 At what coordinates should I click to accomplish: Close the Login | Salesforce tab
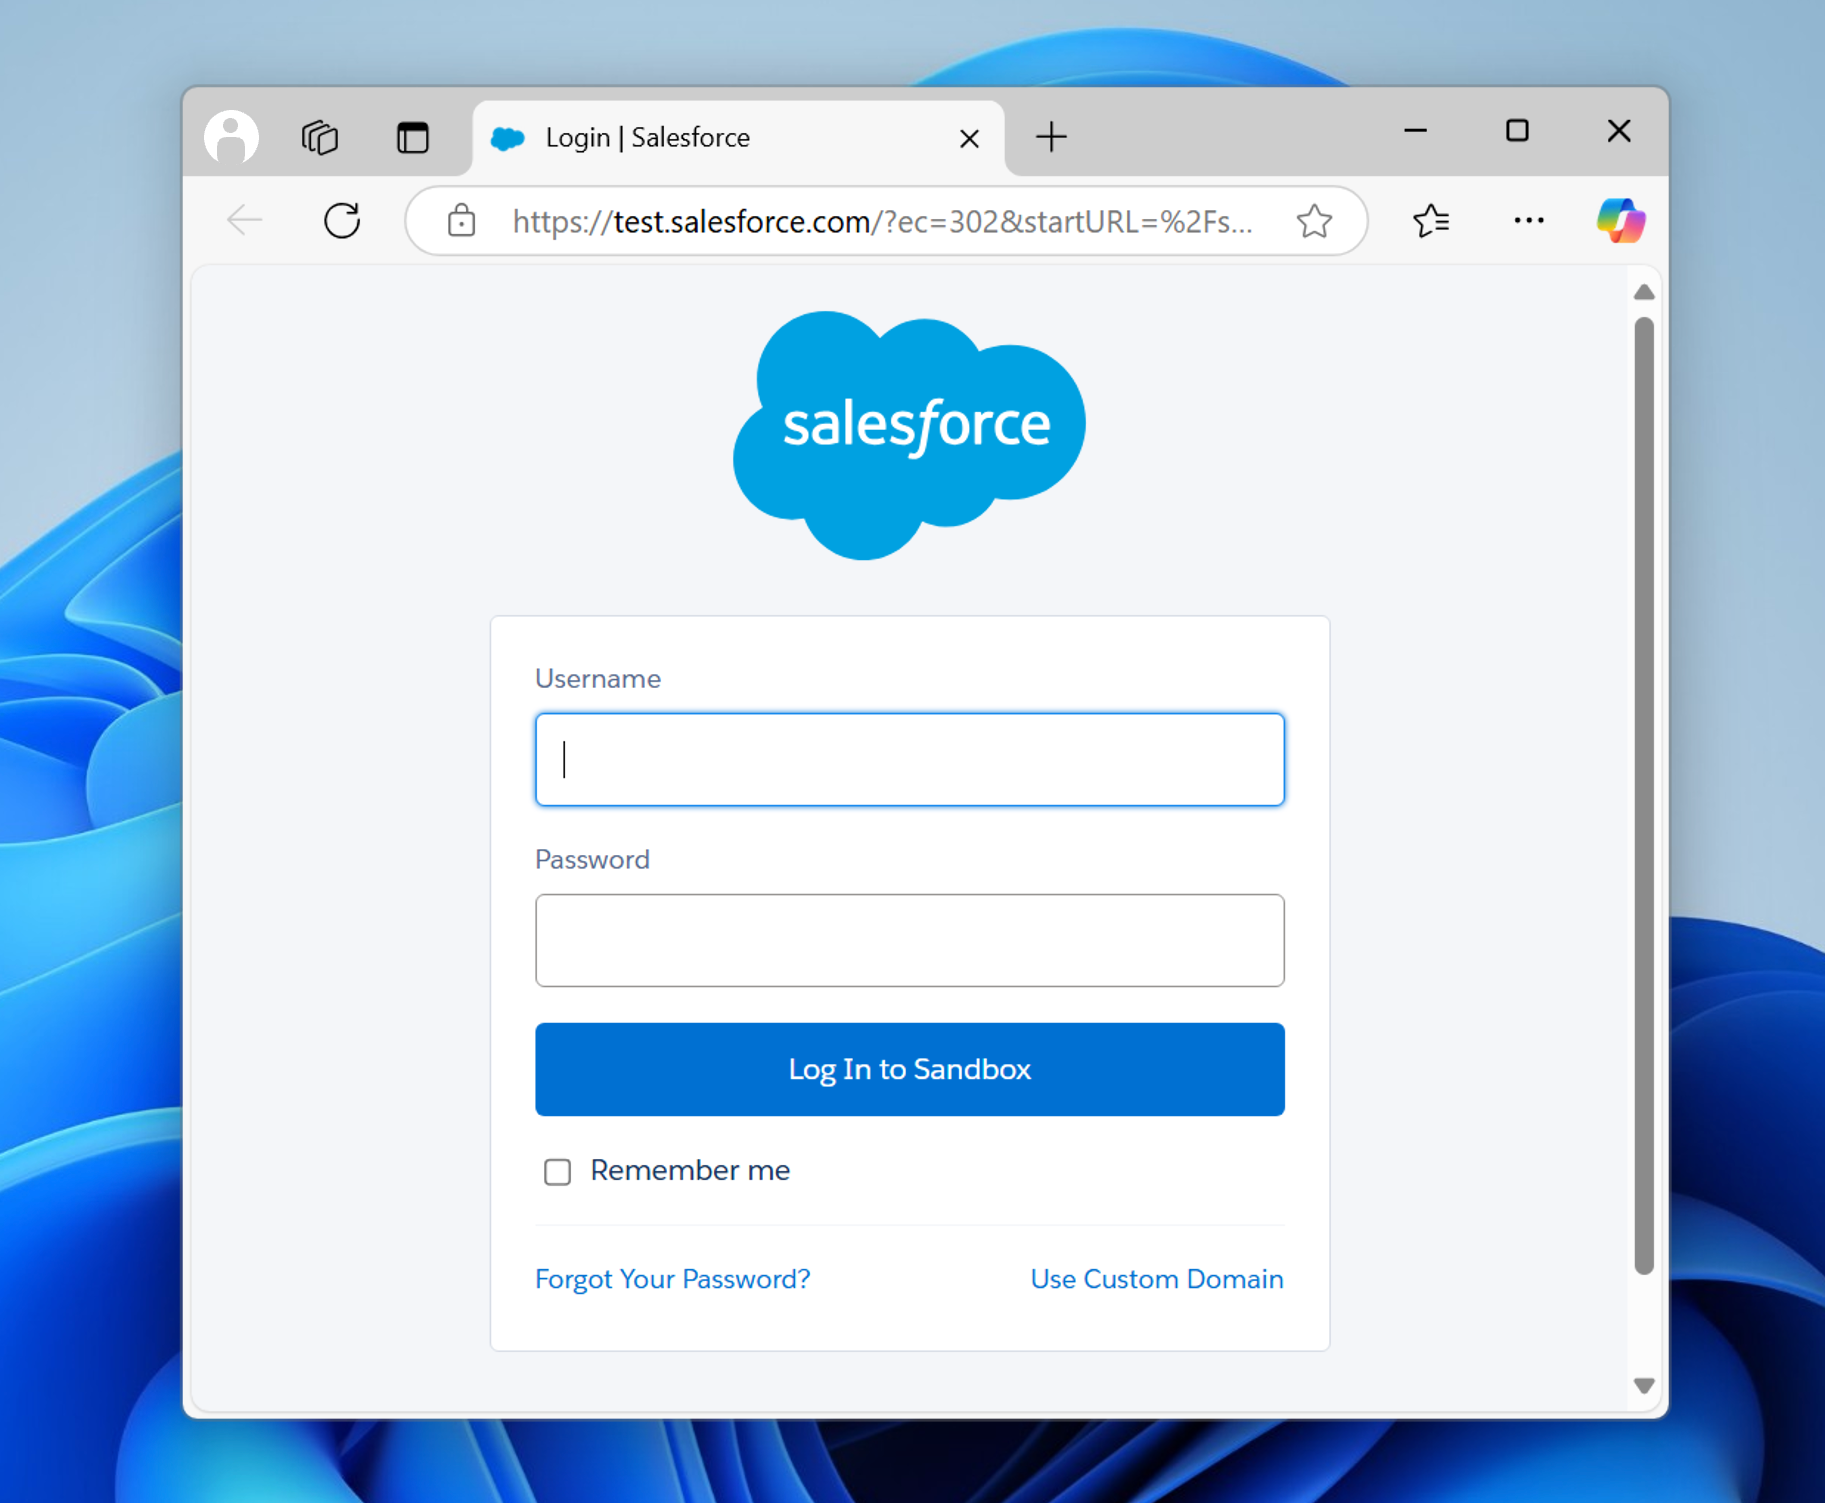pyautogui.click(x=969, y=138)
